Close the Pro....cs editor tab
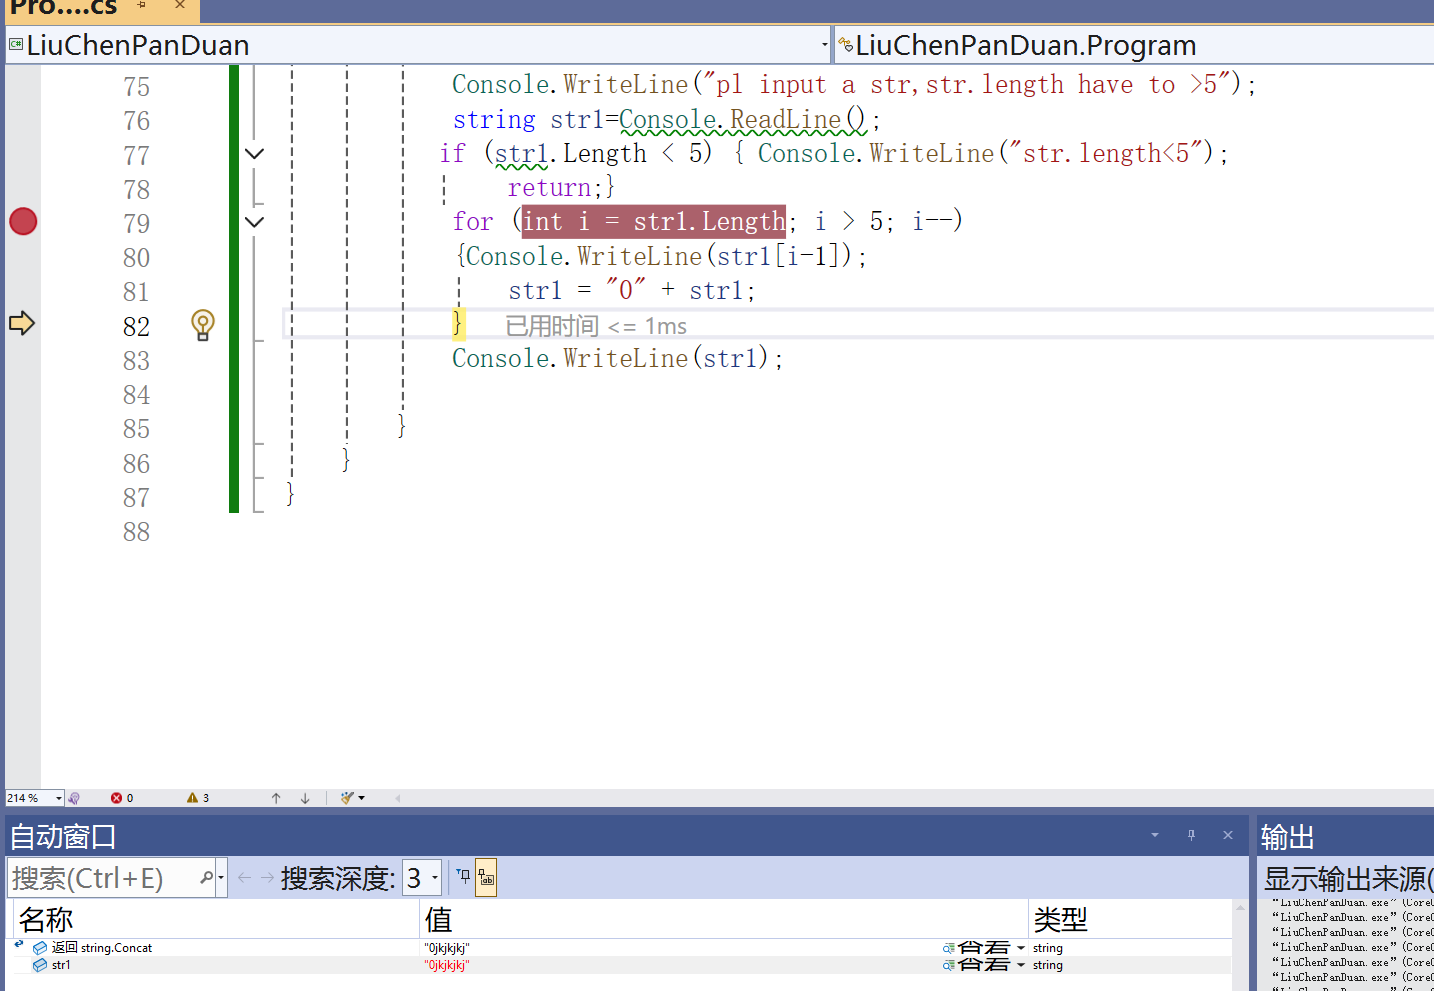The height and width of the screenshot is (991, 1434). 180,6
